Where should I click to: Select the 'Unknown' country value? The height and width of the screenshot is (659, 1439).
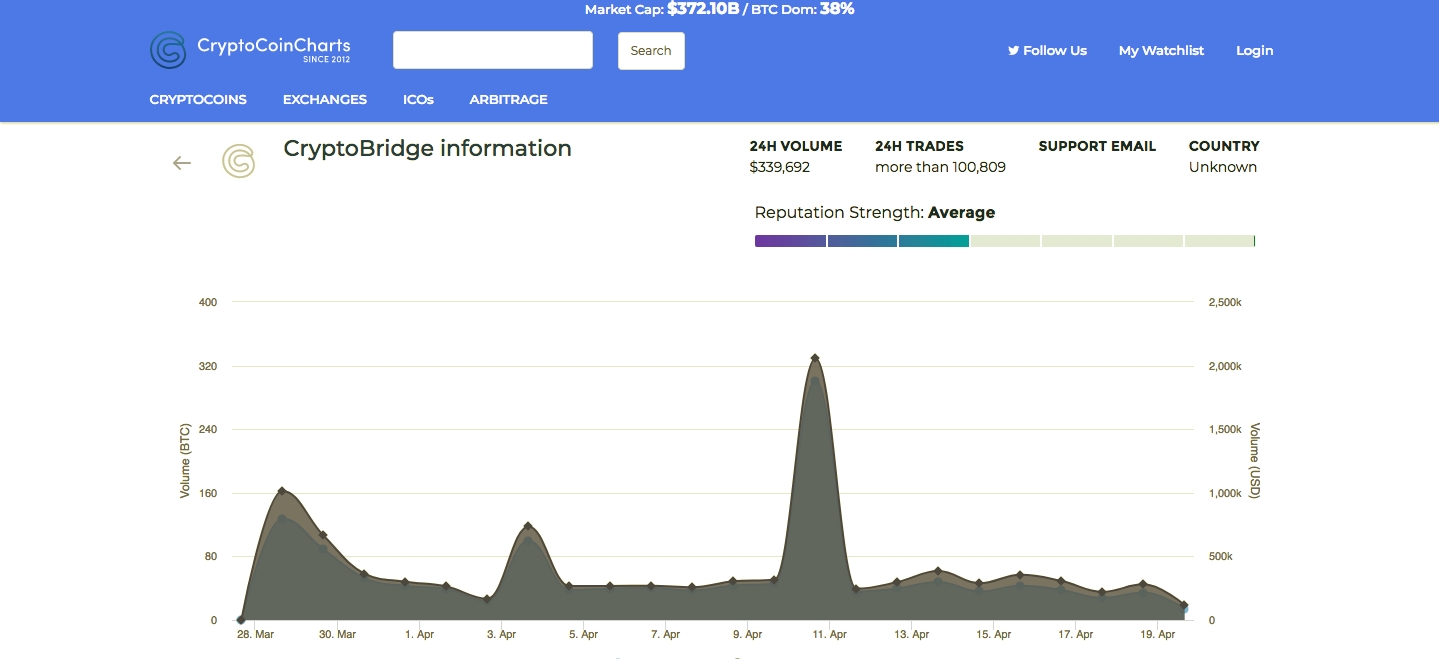pos(1223,168)
